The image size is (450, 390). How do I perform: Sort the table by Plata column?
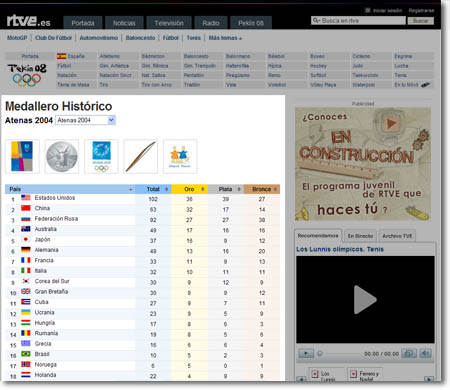tap(226, 189)
